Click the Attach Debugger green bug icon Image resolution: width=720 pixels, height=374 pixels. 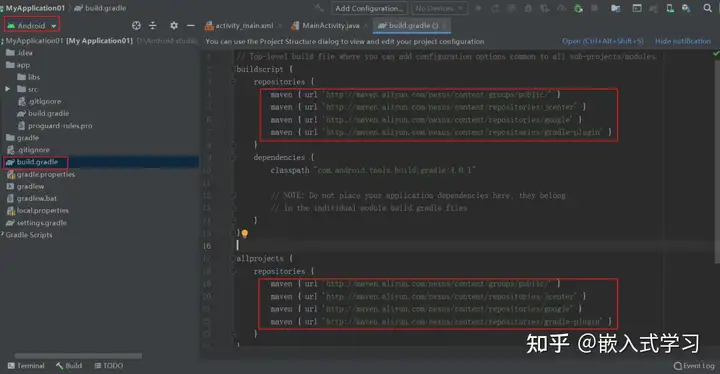click(579, 8)
